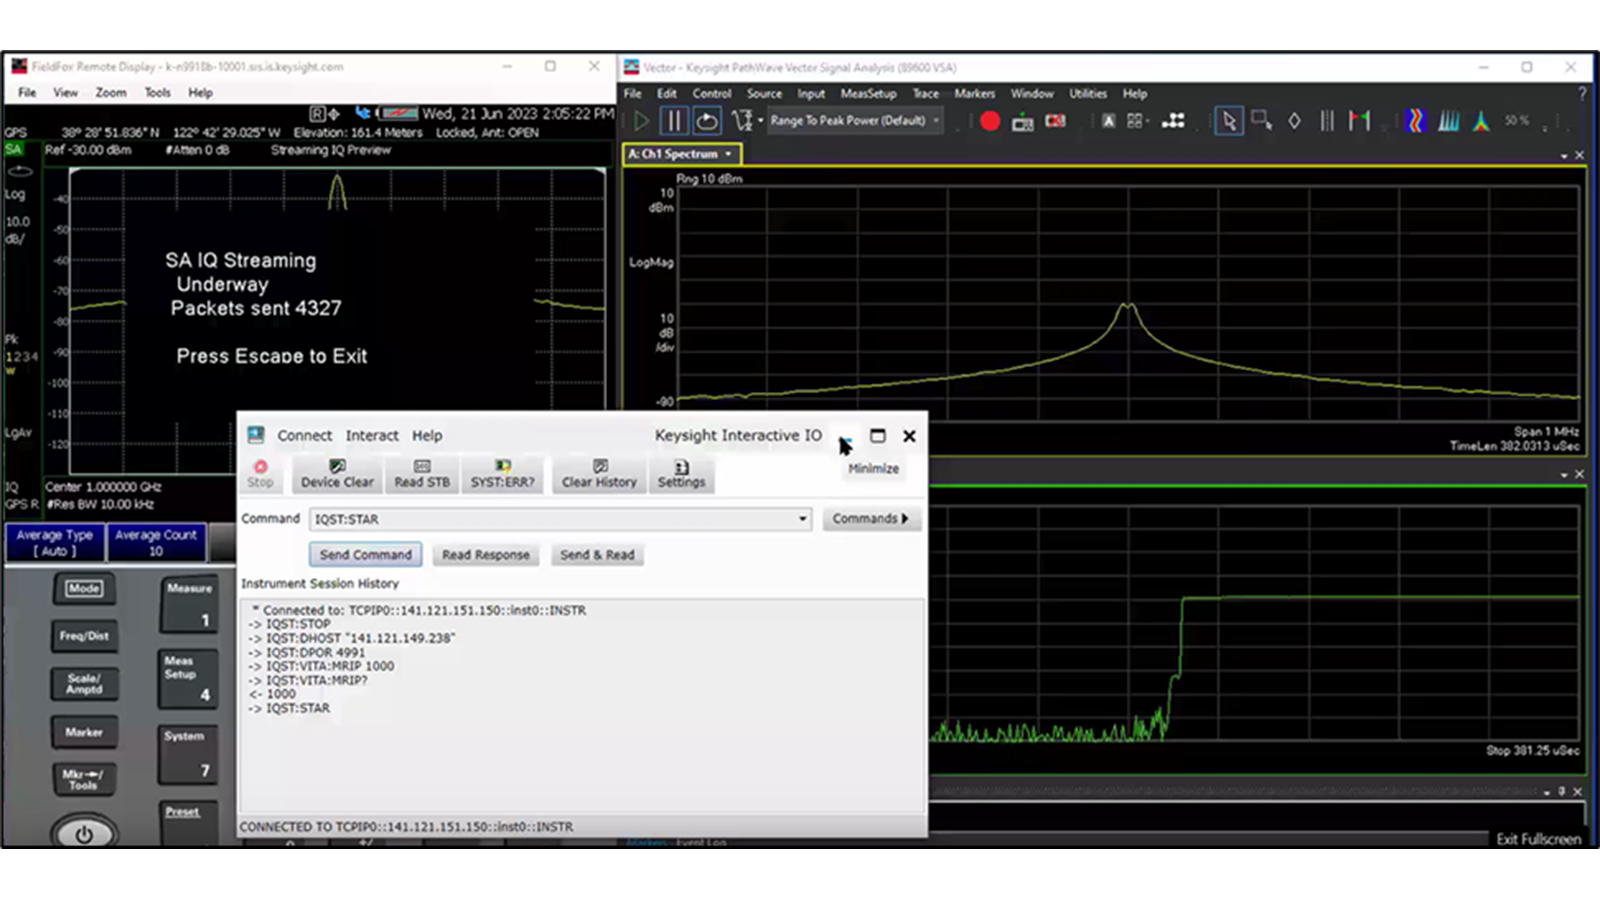Pause the VSA measurement
1600x900 pixels.
click(674, 119)
